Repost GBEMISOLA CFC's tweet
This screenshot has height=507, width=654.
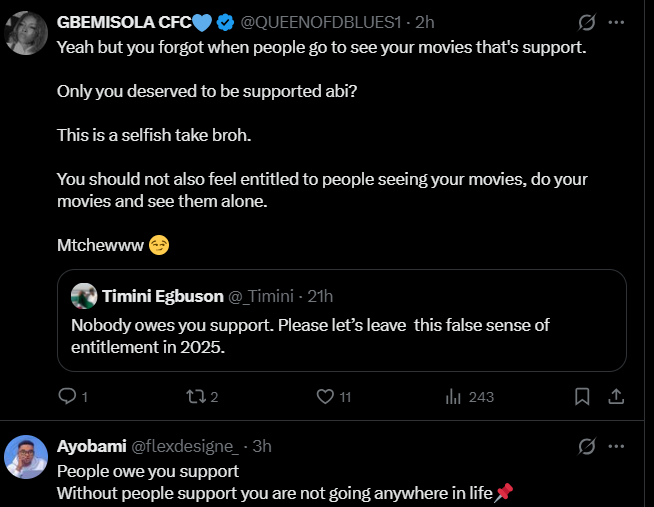tap(195, 397)
